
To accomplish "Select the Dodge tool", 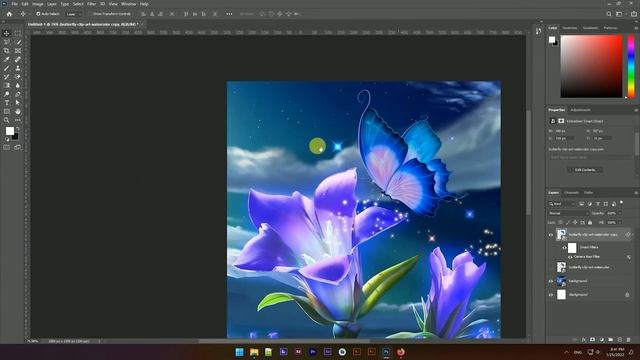I will click(7, 94).
